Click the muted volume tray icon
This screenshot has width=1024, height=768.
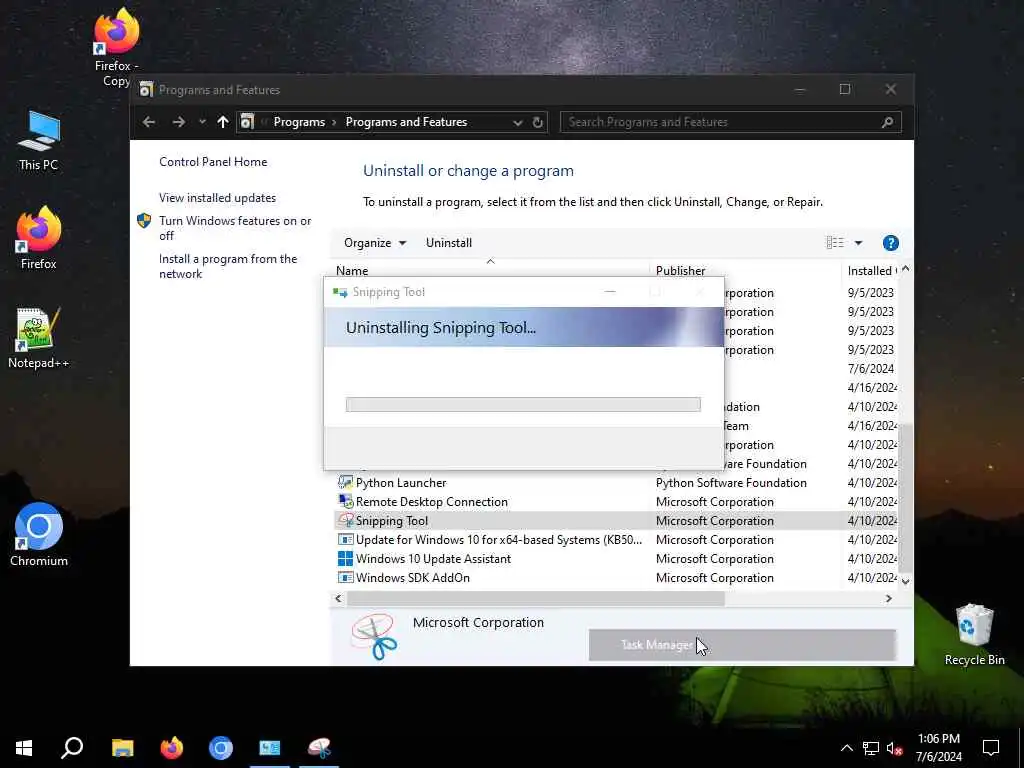[x=894, y=748]
